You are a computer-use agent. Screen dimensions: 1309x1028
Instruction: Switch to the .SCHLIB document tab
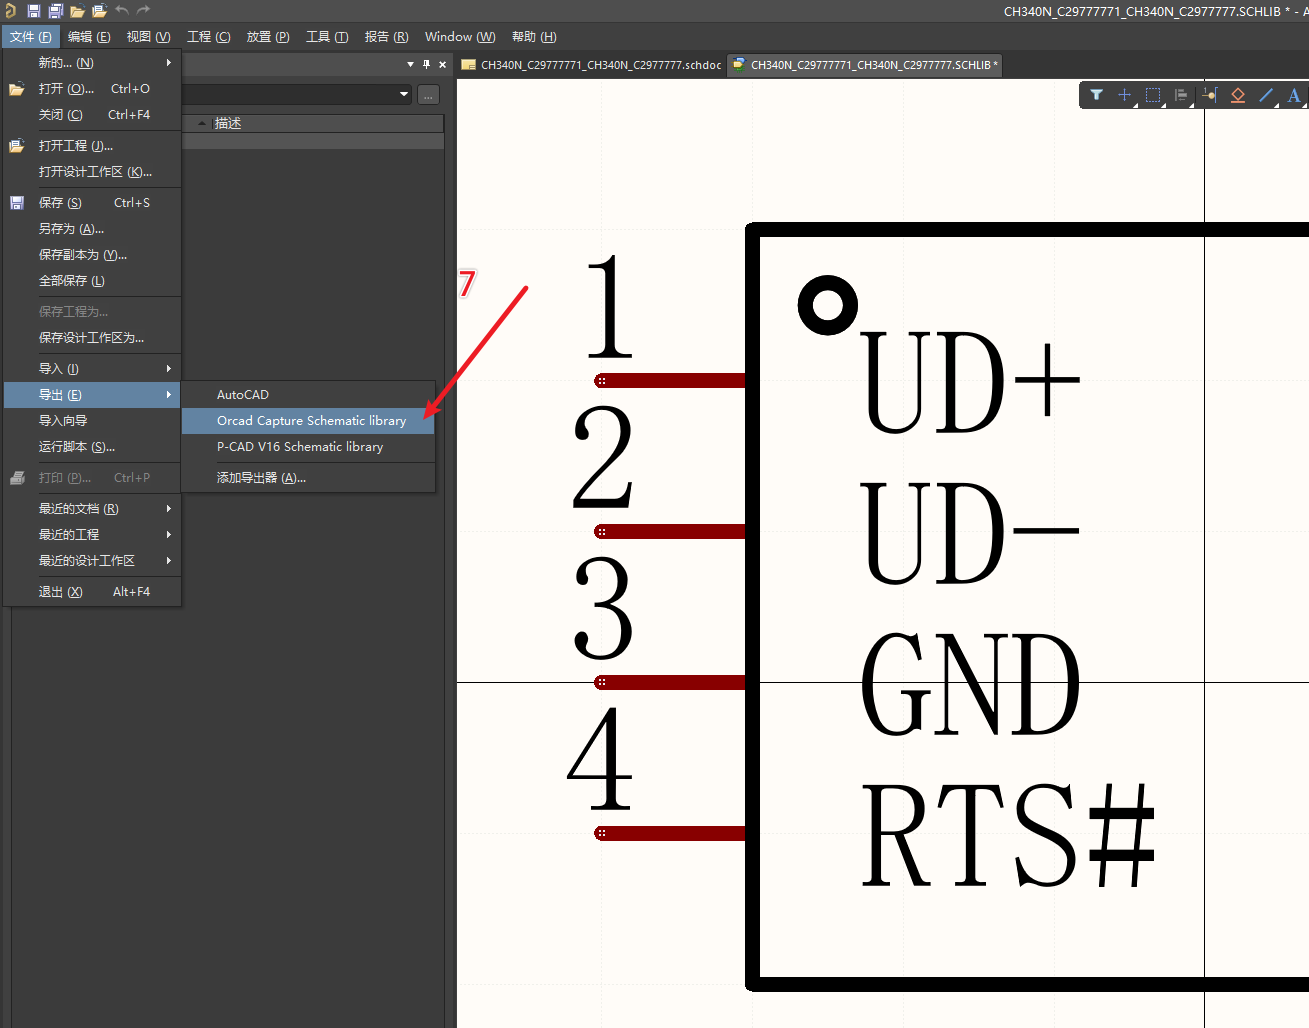865,65
